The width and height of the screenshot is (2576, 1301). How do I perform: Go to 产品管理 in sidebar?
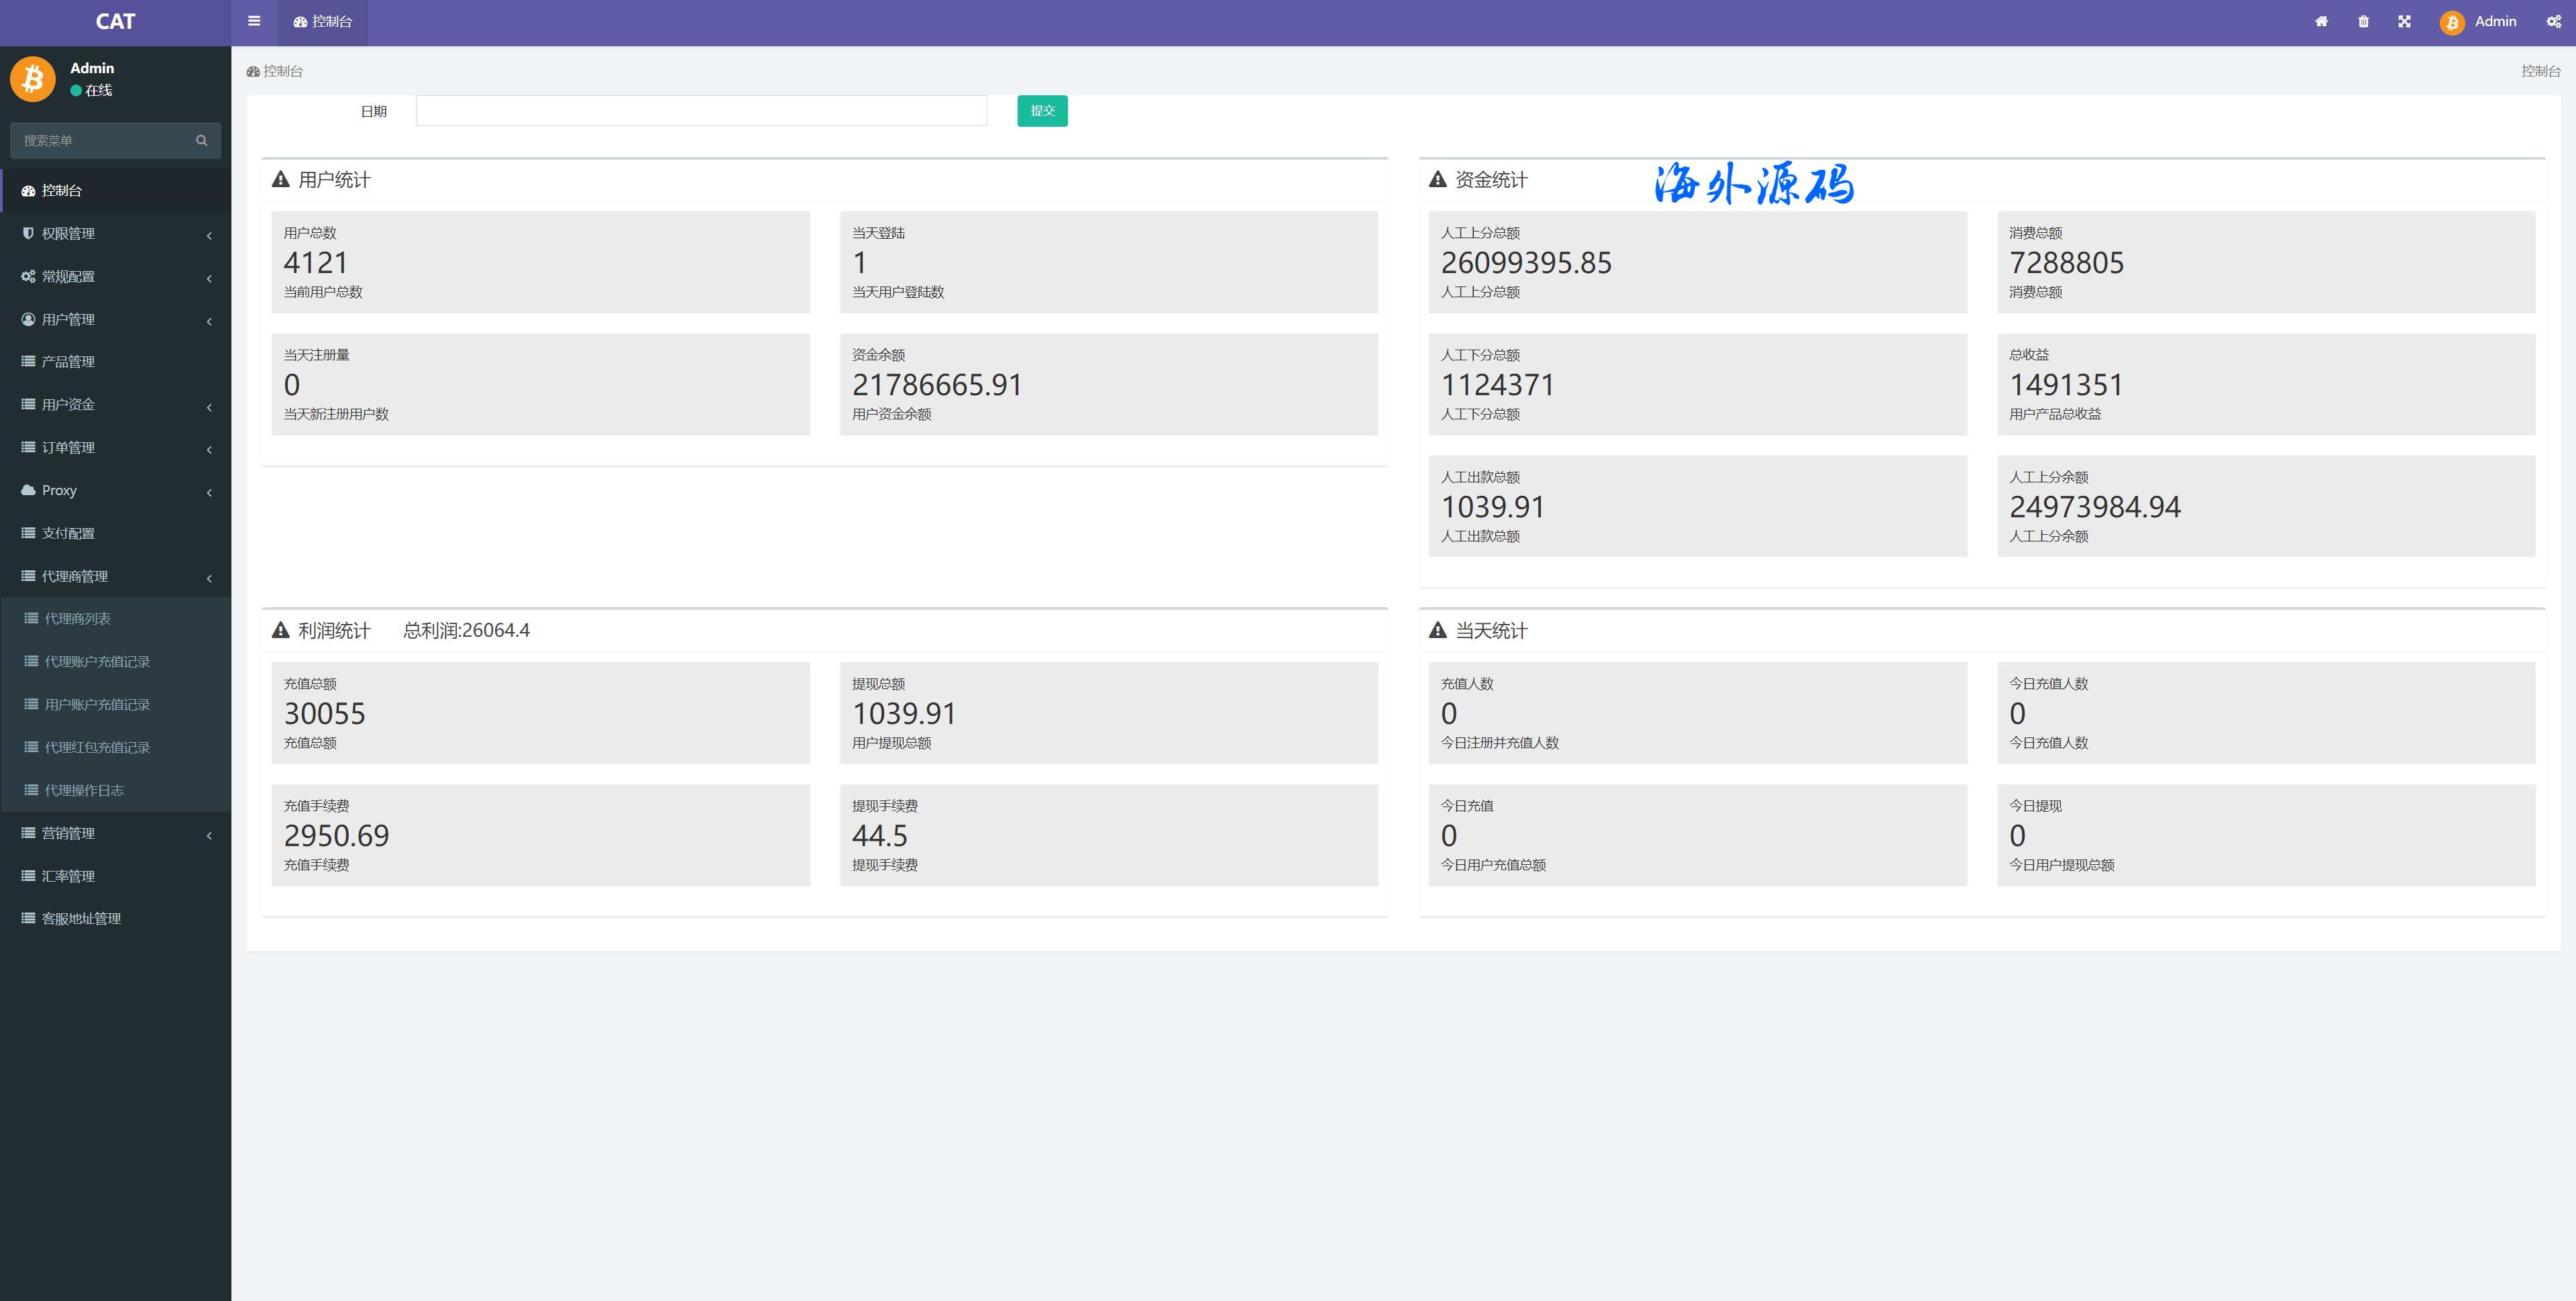click(x=68, y=362)
